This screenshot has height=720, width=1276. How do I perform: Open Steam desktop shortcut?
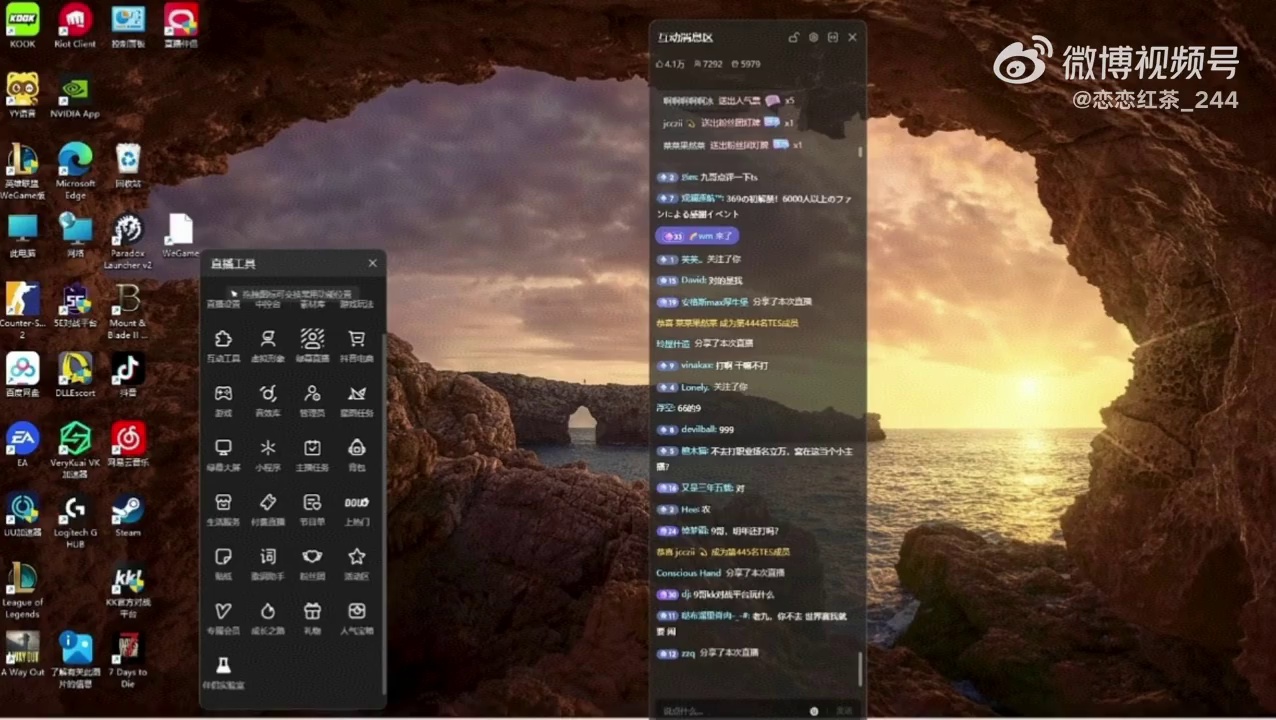tap(128, 515)
